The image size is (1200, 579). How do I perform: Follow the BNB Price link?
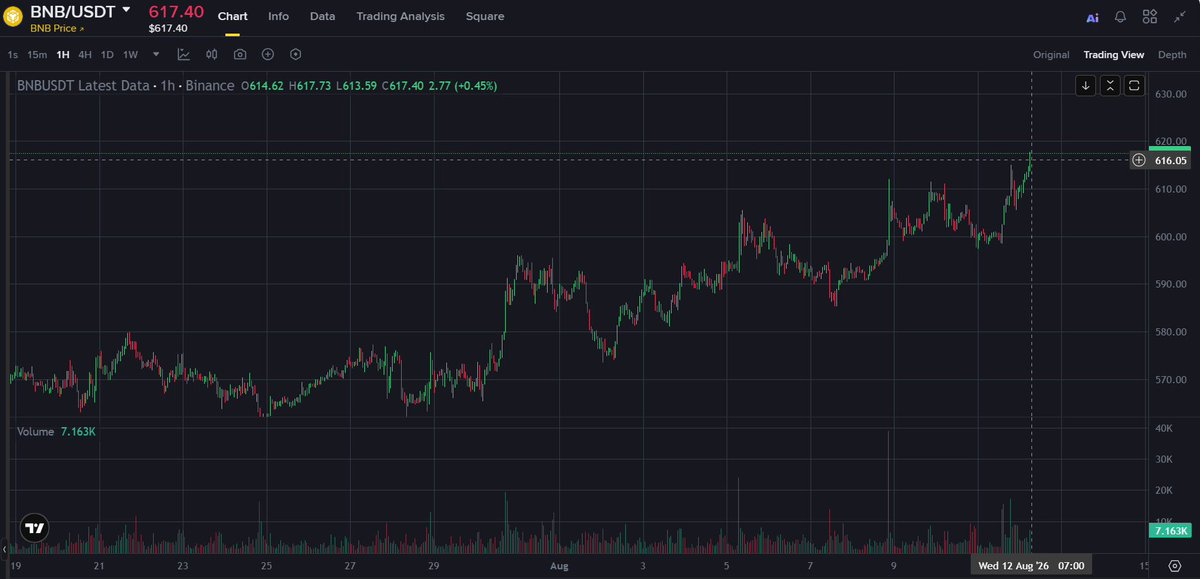click(56, 29)
